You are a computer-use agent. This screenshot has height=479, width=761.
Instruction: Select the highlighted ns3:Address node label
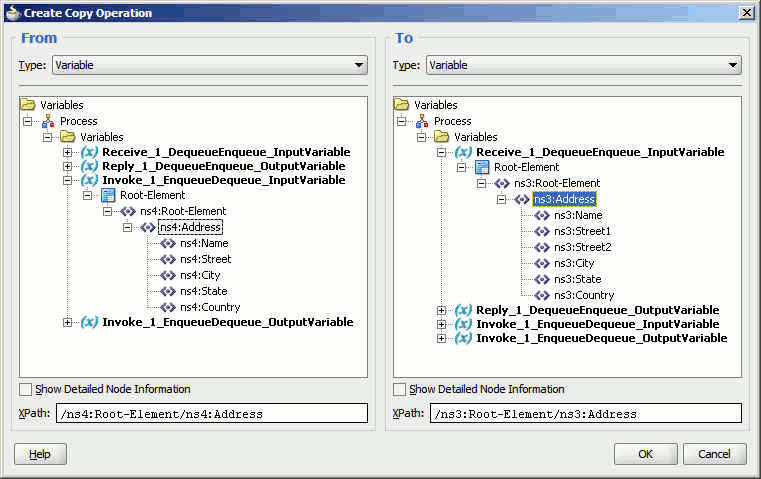564,199
